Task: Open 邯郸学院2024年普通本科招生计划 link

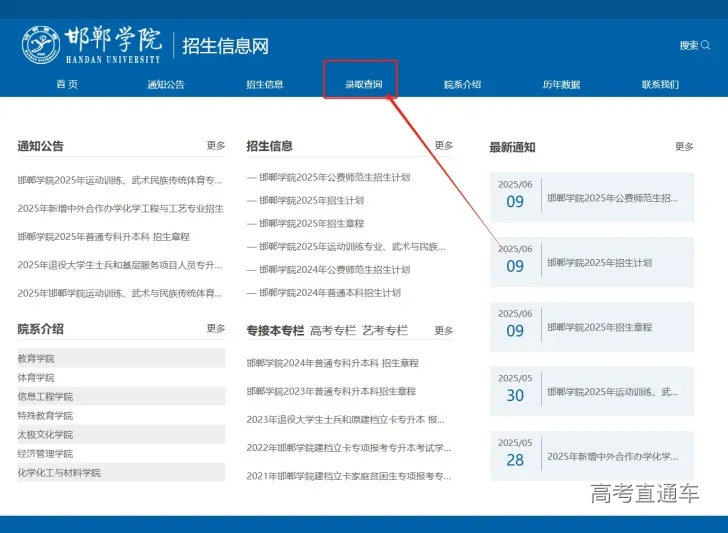Action: [x=330, y=293]
